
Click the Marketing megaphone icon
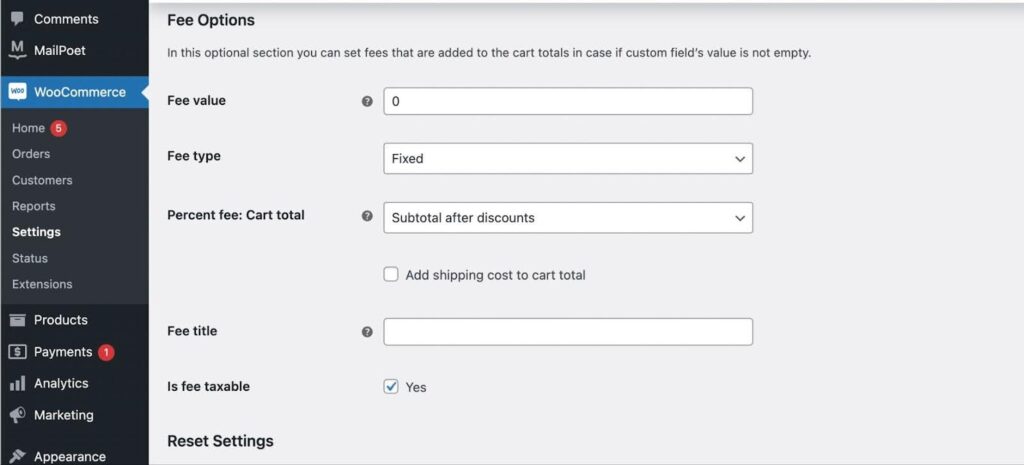[18, 415]
